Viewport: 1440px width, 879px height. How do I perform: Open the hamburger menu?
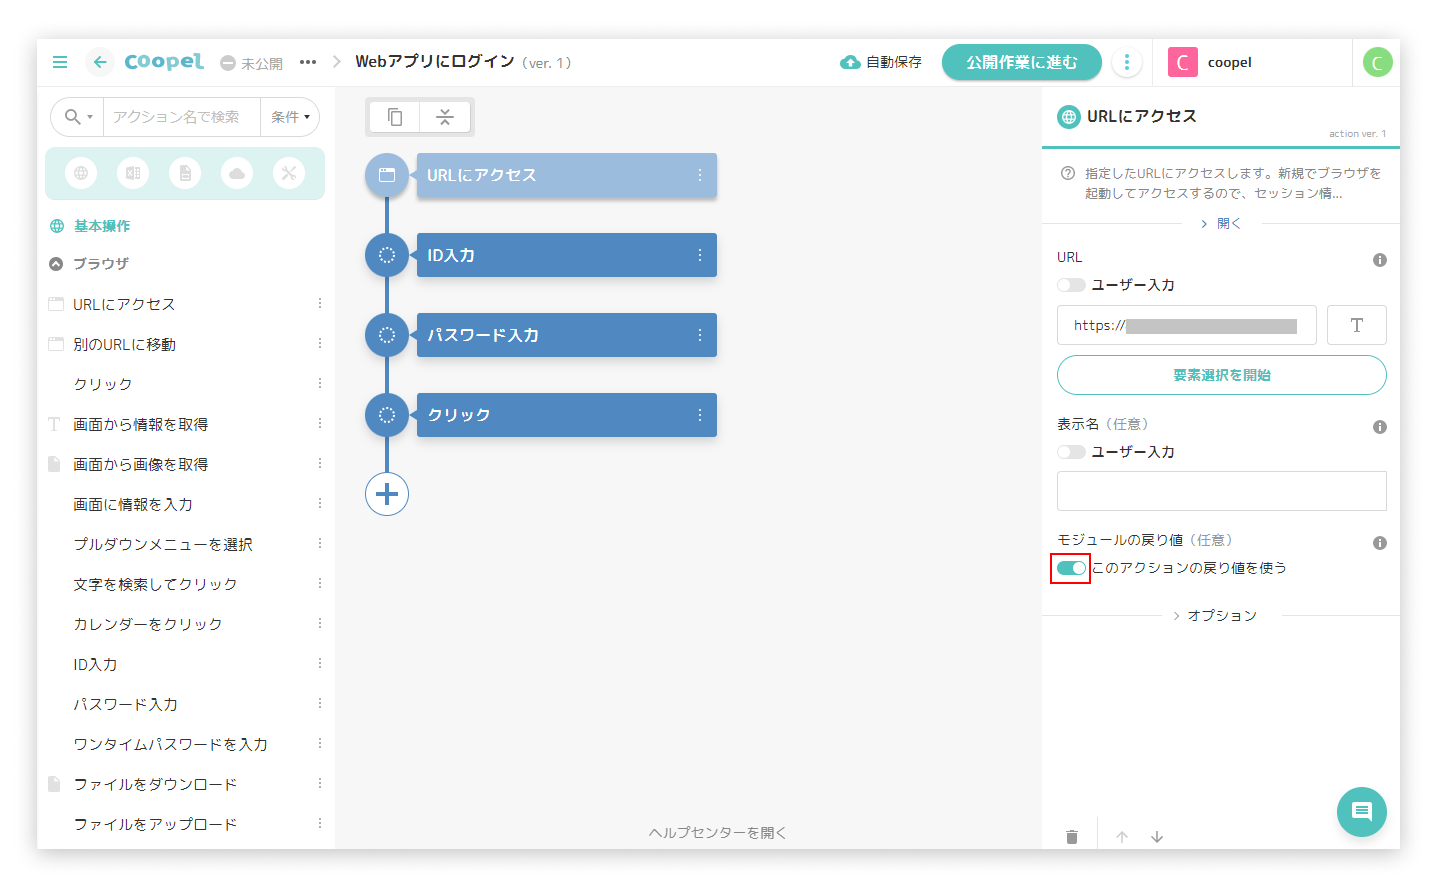(x=60, y=62)
